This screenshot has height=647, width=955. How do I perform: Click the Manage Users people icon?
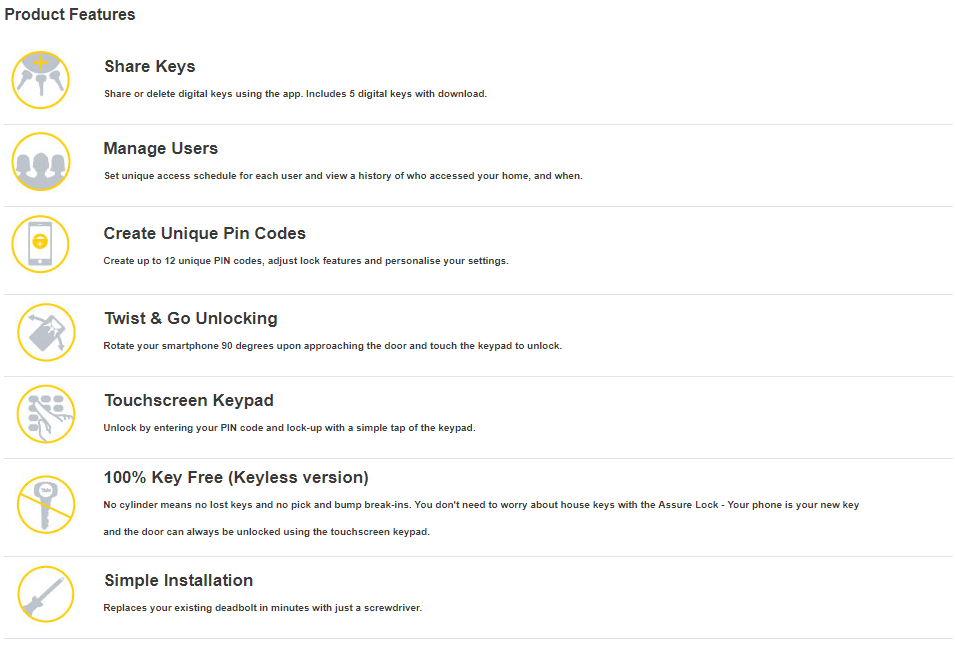[x=40, y=162]
